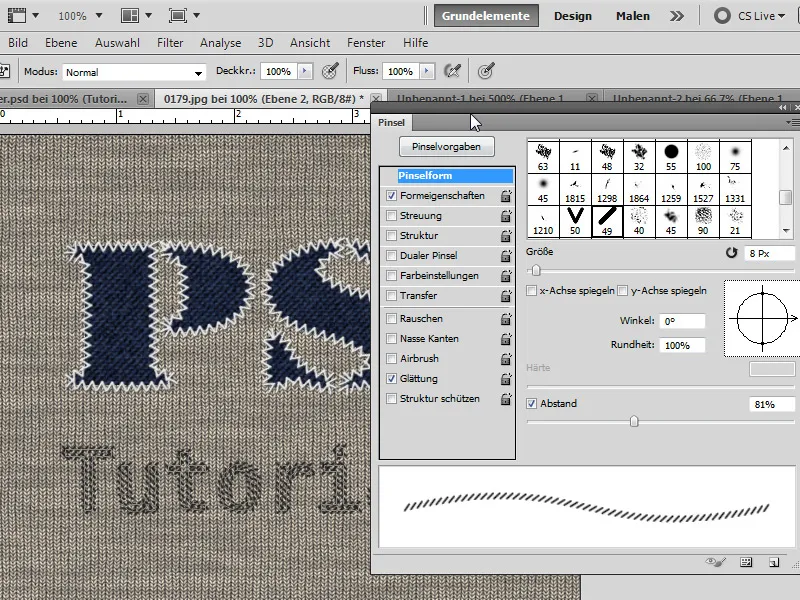Enable the Streuung checkbox

click(391, 215)
